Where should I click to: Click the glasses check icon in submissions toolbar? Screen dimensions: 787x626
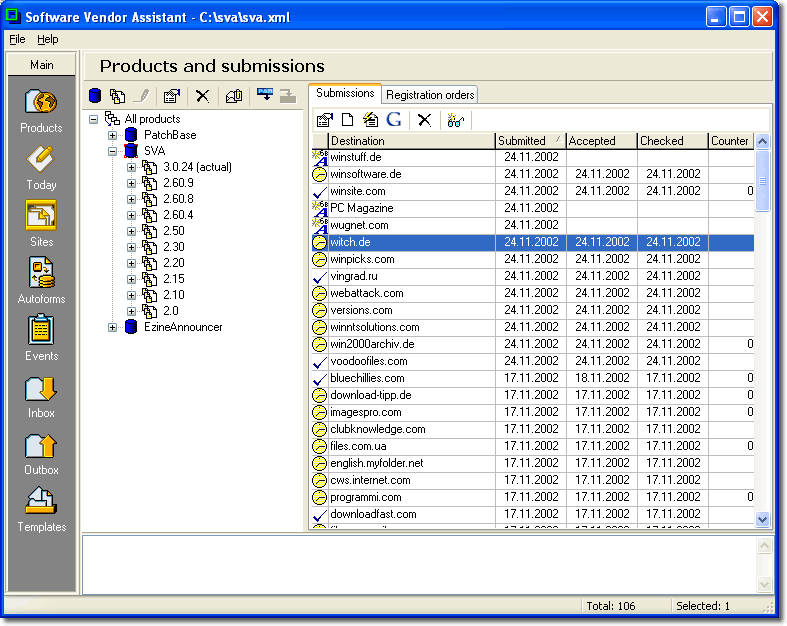[455, 120]
